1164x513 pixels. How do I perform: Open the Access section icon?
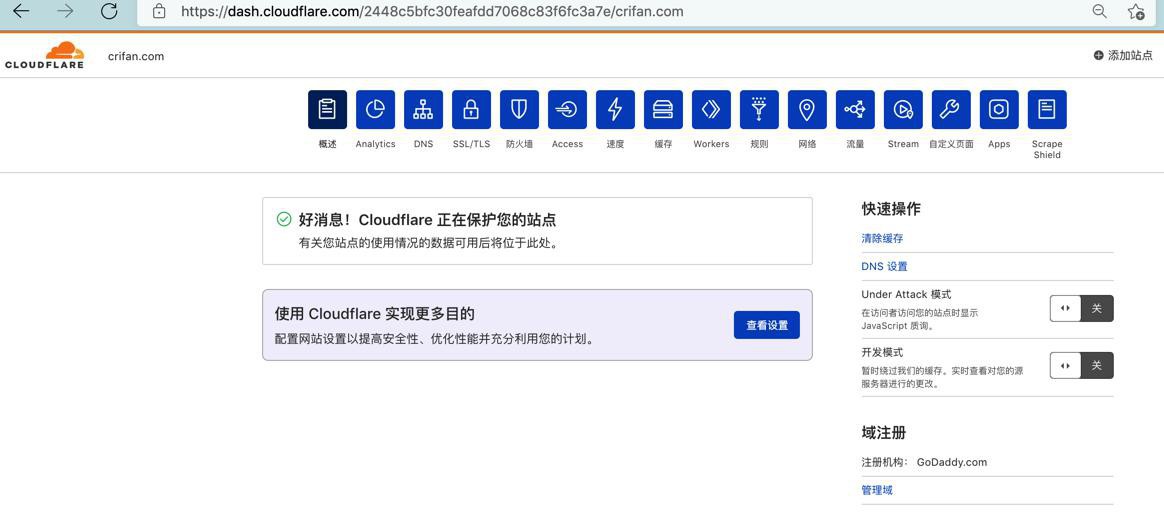[567, 110]
